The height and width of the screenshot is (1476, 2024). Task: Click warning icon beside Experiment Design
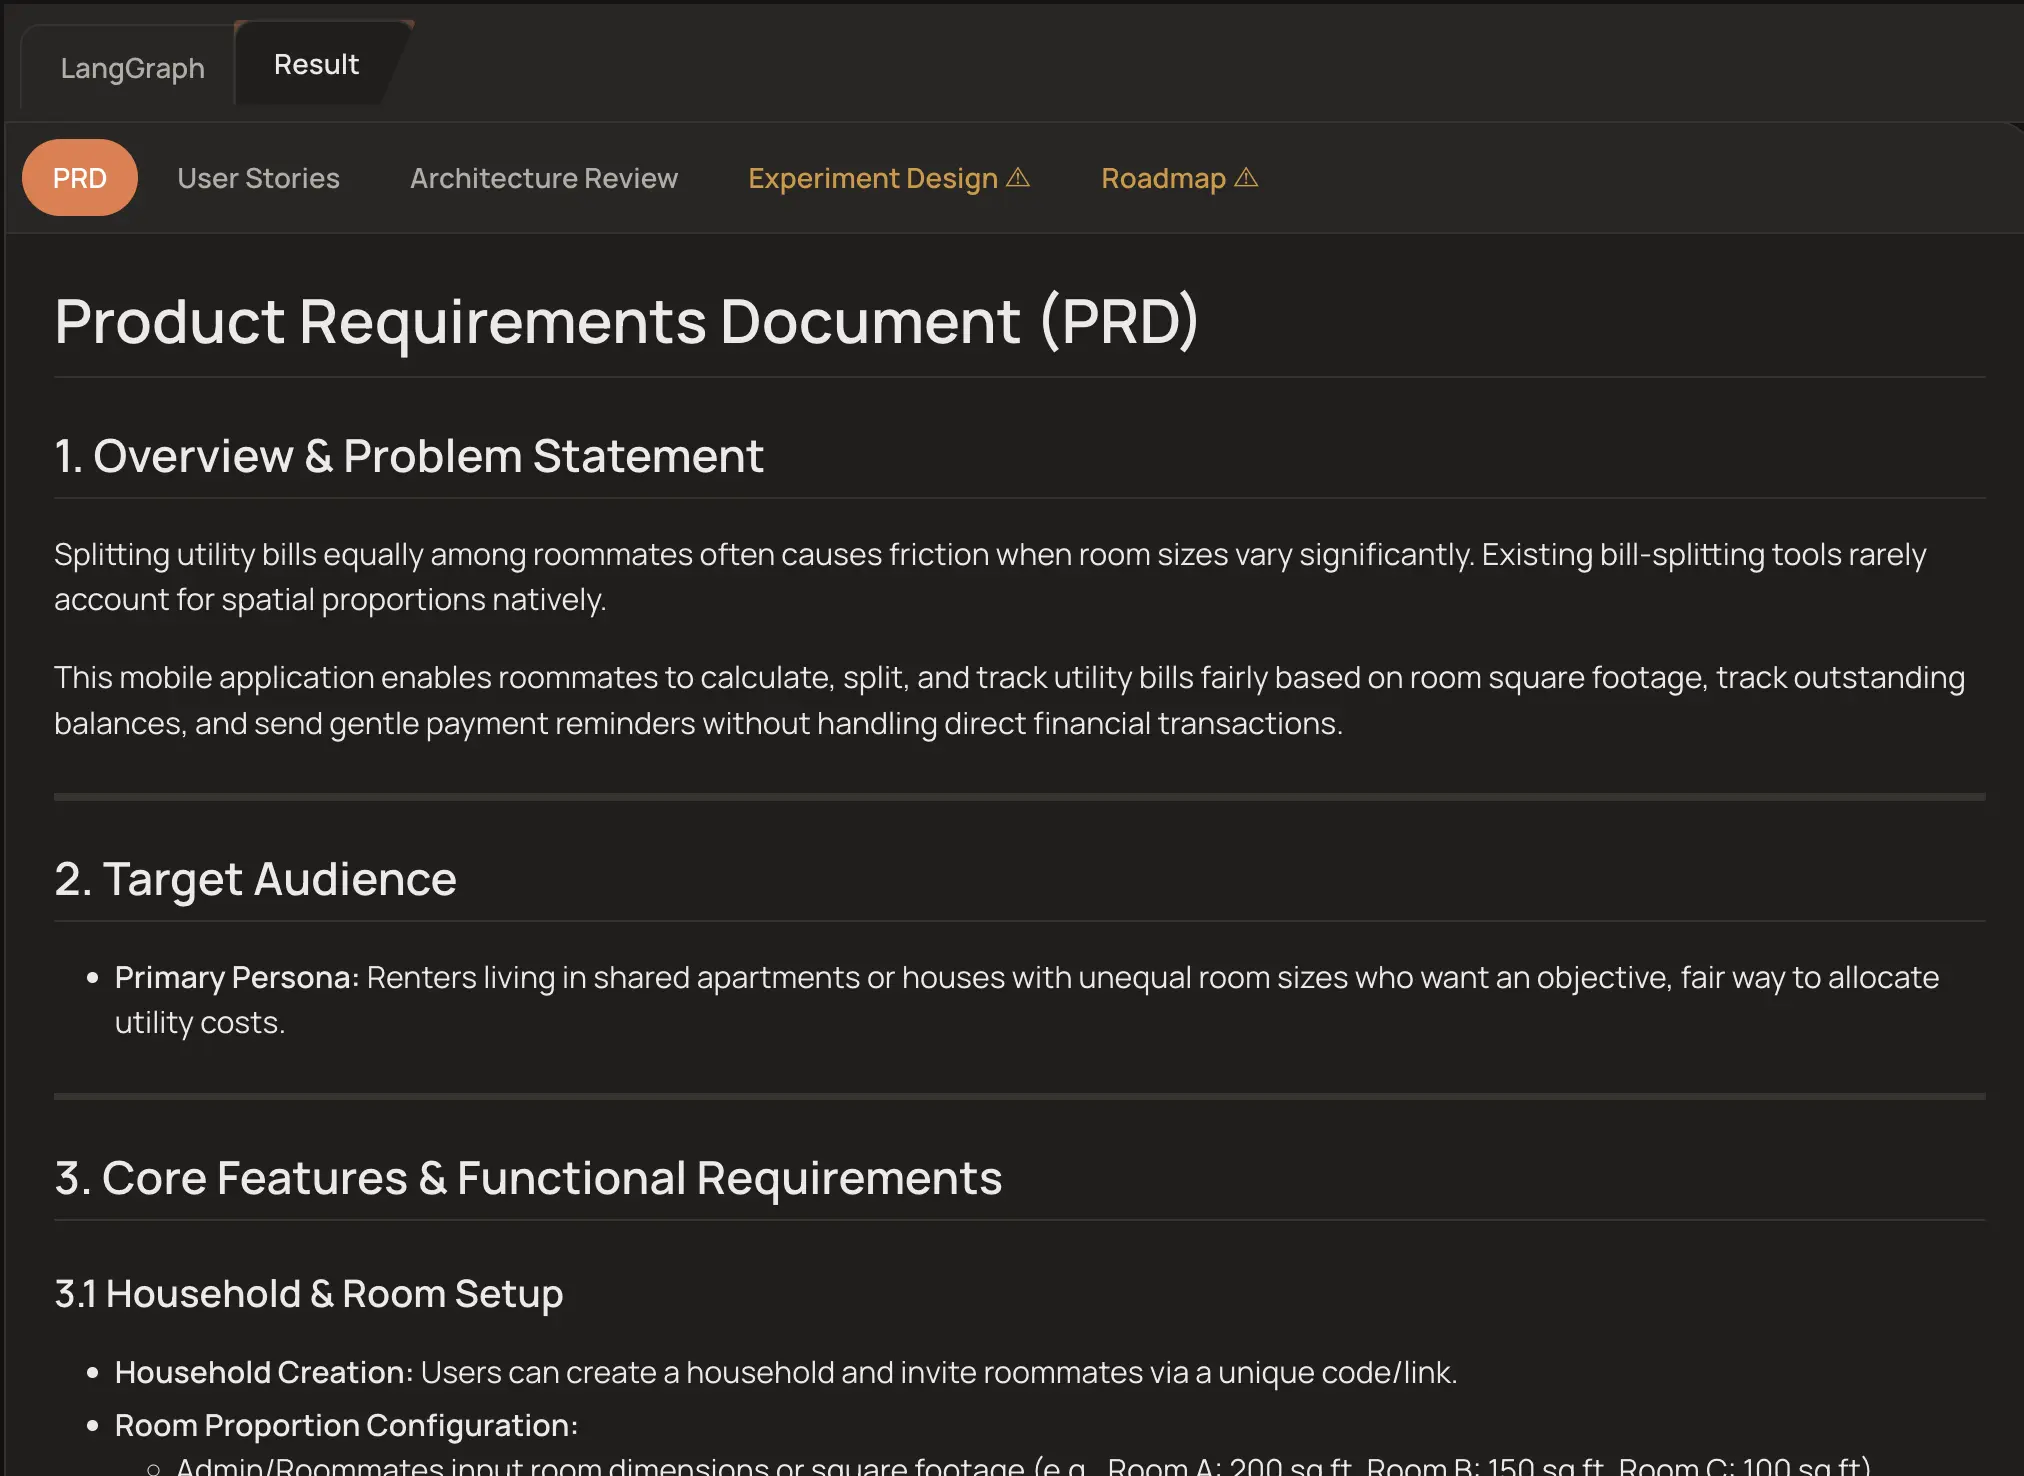coord(1018,177)
